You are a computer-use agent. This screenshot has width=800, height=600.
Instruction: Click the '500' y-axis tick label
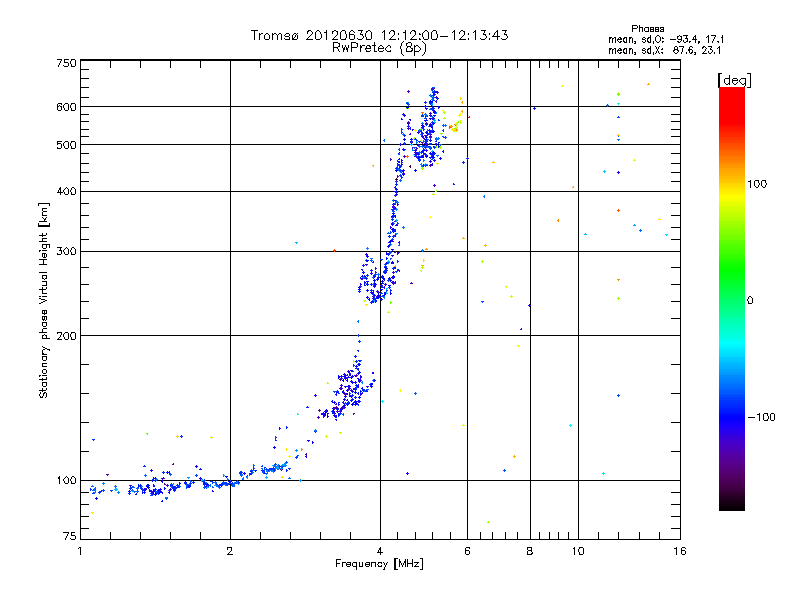point(66,145)
